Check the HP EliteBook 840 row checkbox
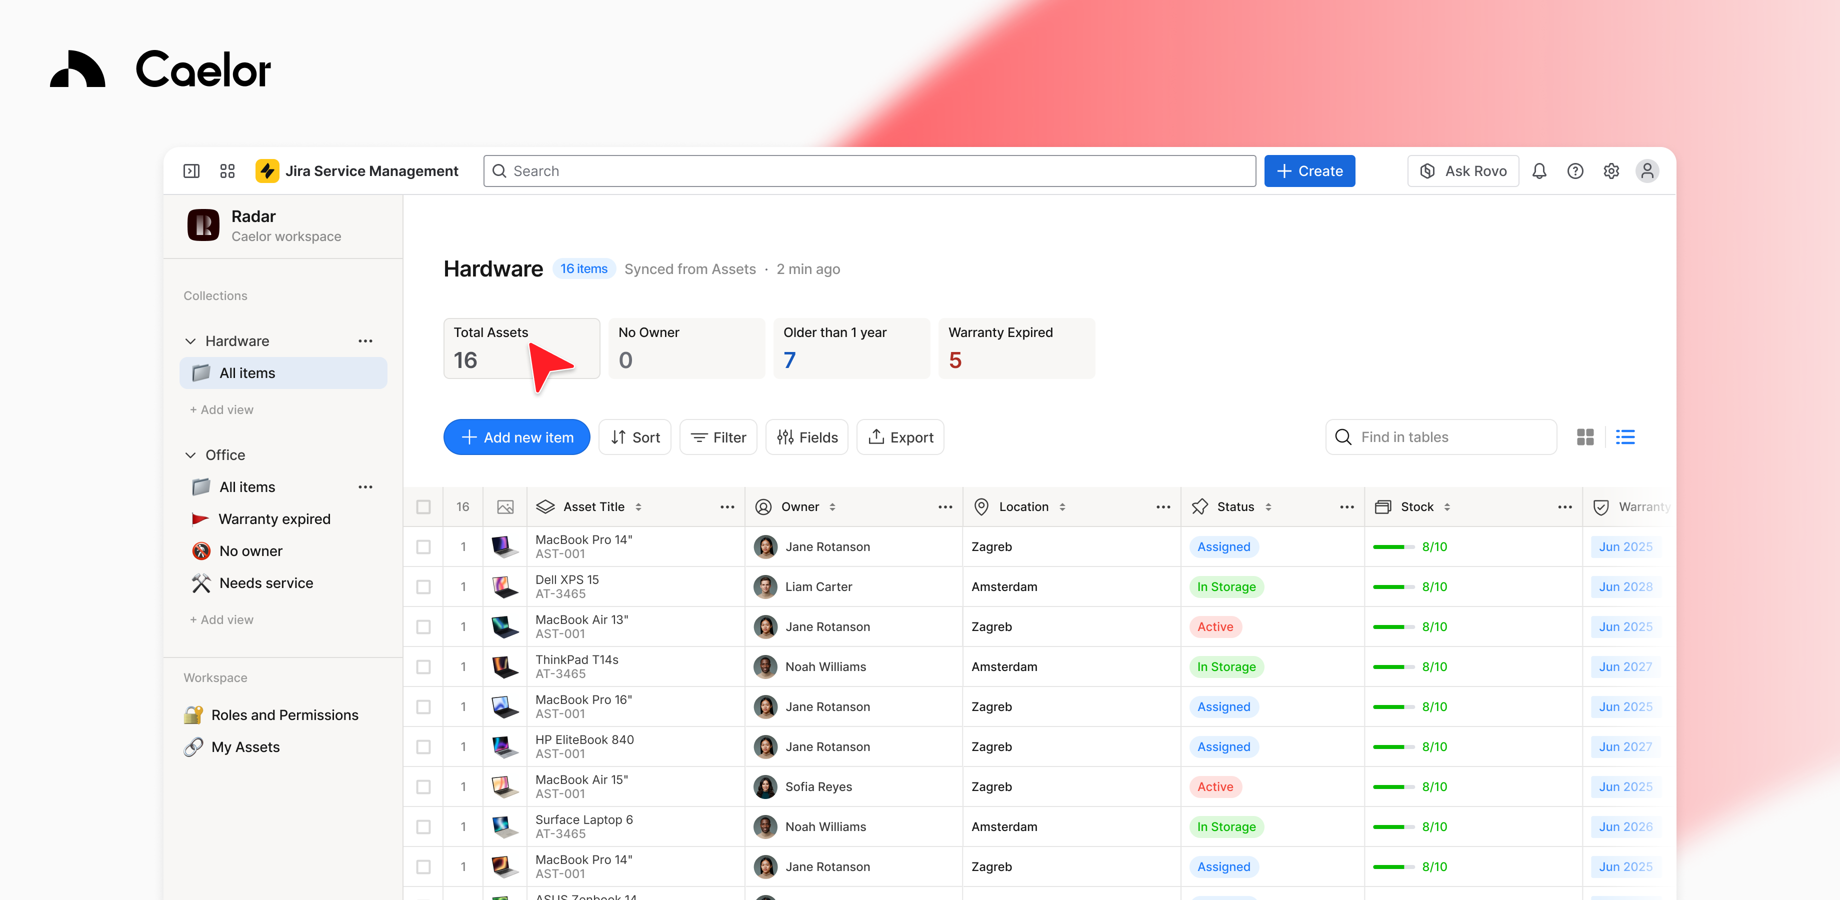Image resolution: width=1840 pixels, height=900 pixels. point(424,747)
